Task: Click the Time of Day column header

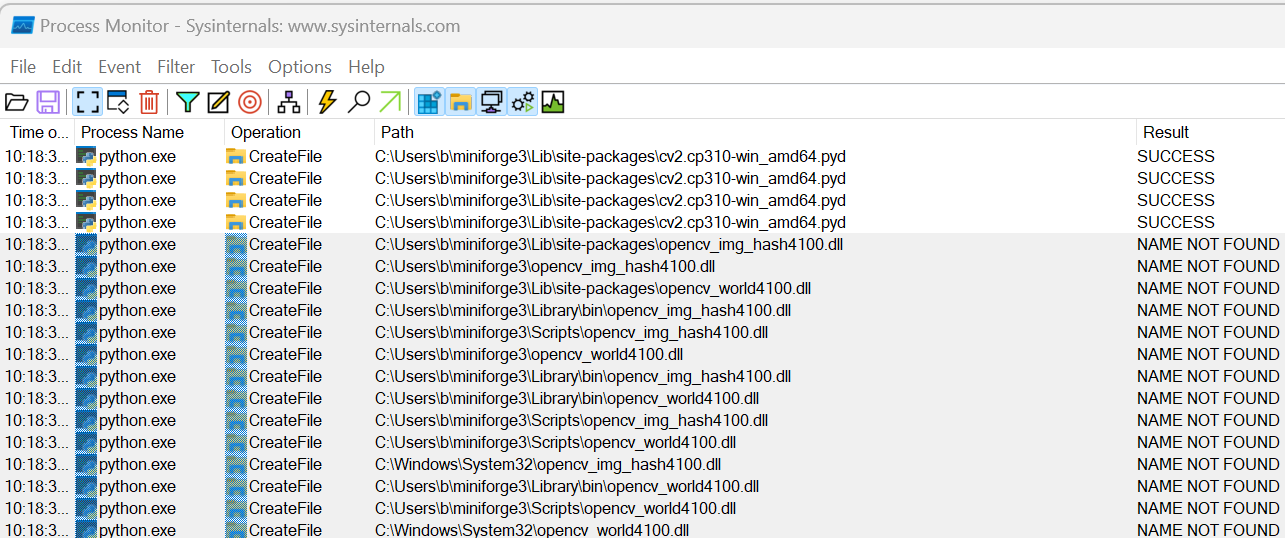Action: [x=39, y=132]
